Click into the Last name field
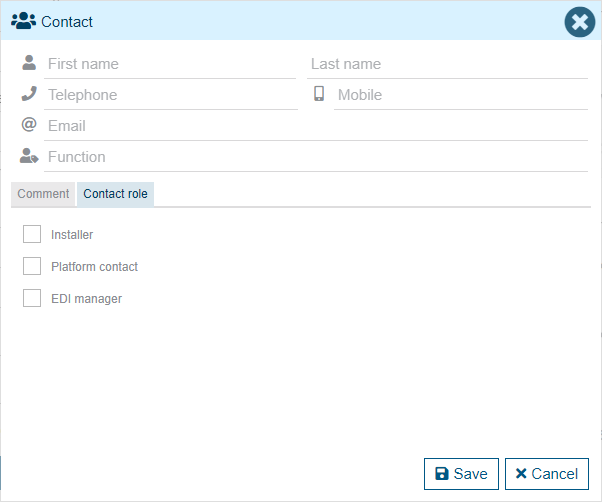Viewport: 602px width, 502px height. tap(447, 64)
